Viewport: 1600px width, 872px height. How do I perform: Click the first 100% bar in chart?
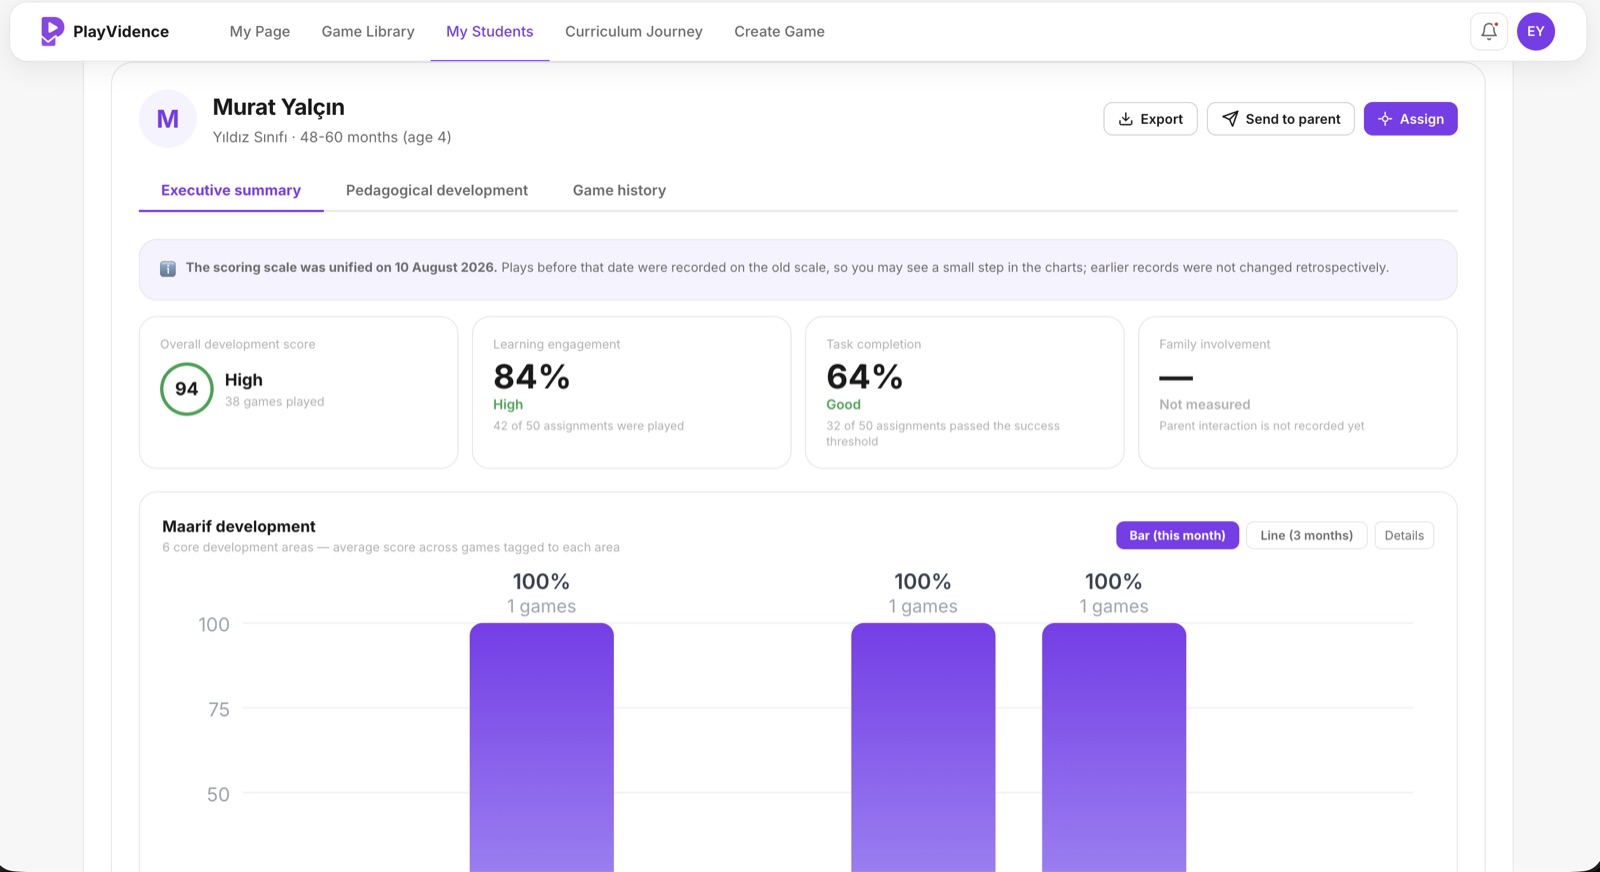pyautogui.click(x=542, y=747)
